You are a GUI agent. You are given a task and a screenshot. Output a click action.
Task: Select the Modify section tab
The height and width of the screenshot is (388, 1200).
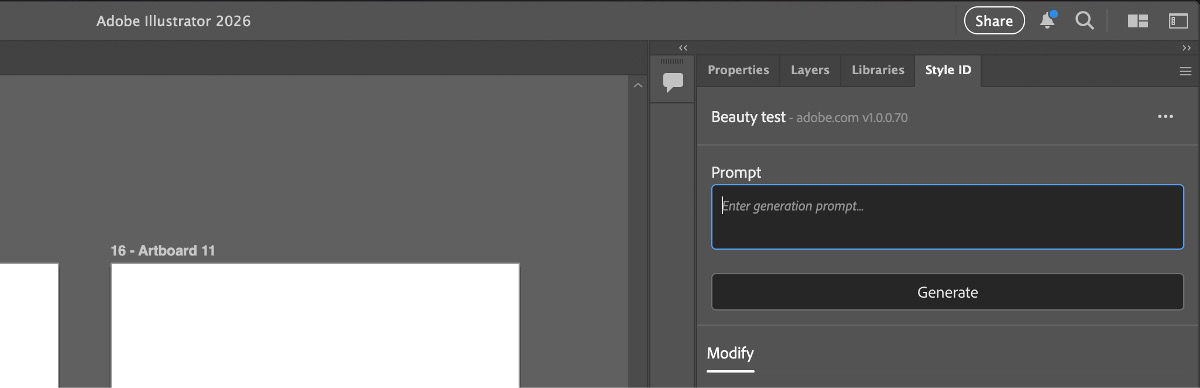click(x=730, y=354)
